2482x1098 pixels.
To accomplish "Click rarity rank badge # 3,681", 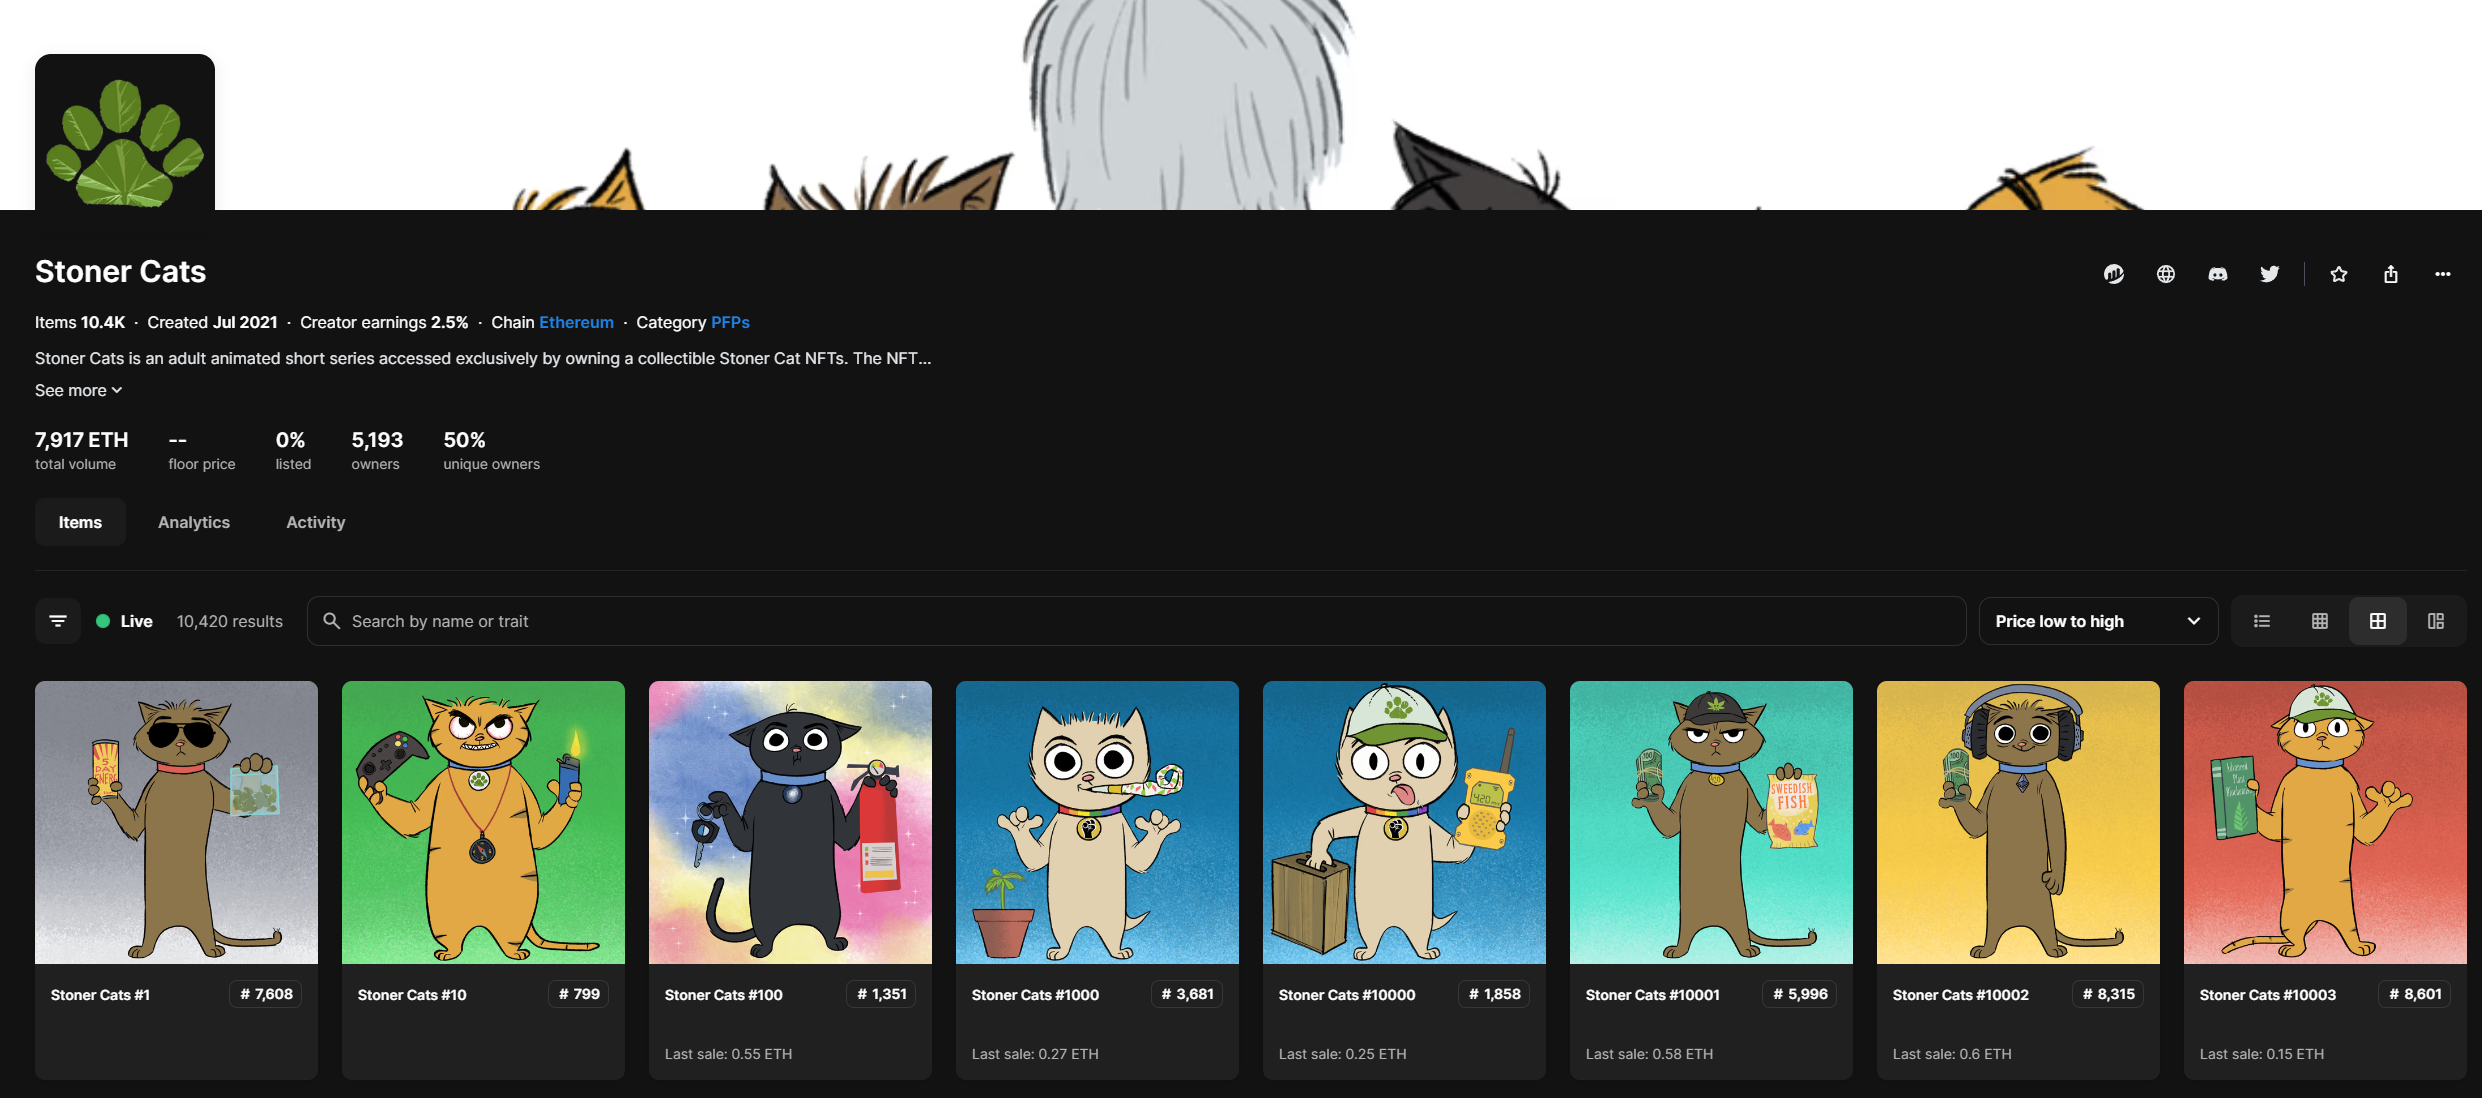I will point(1188,994).
